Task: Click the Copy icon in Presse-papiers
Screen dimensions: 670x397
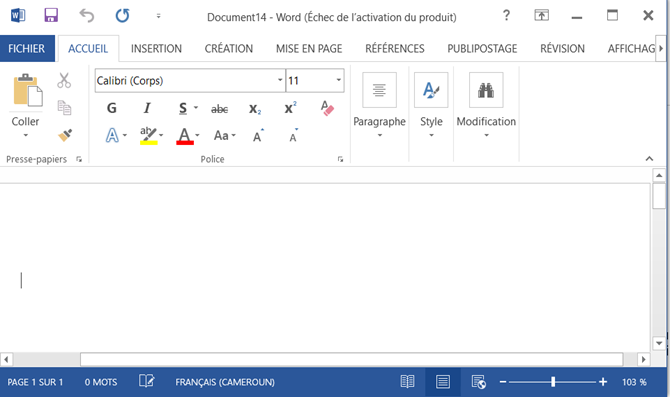Action: 64,108
